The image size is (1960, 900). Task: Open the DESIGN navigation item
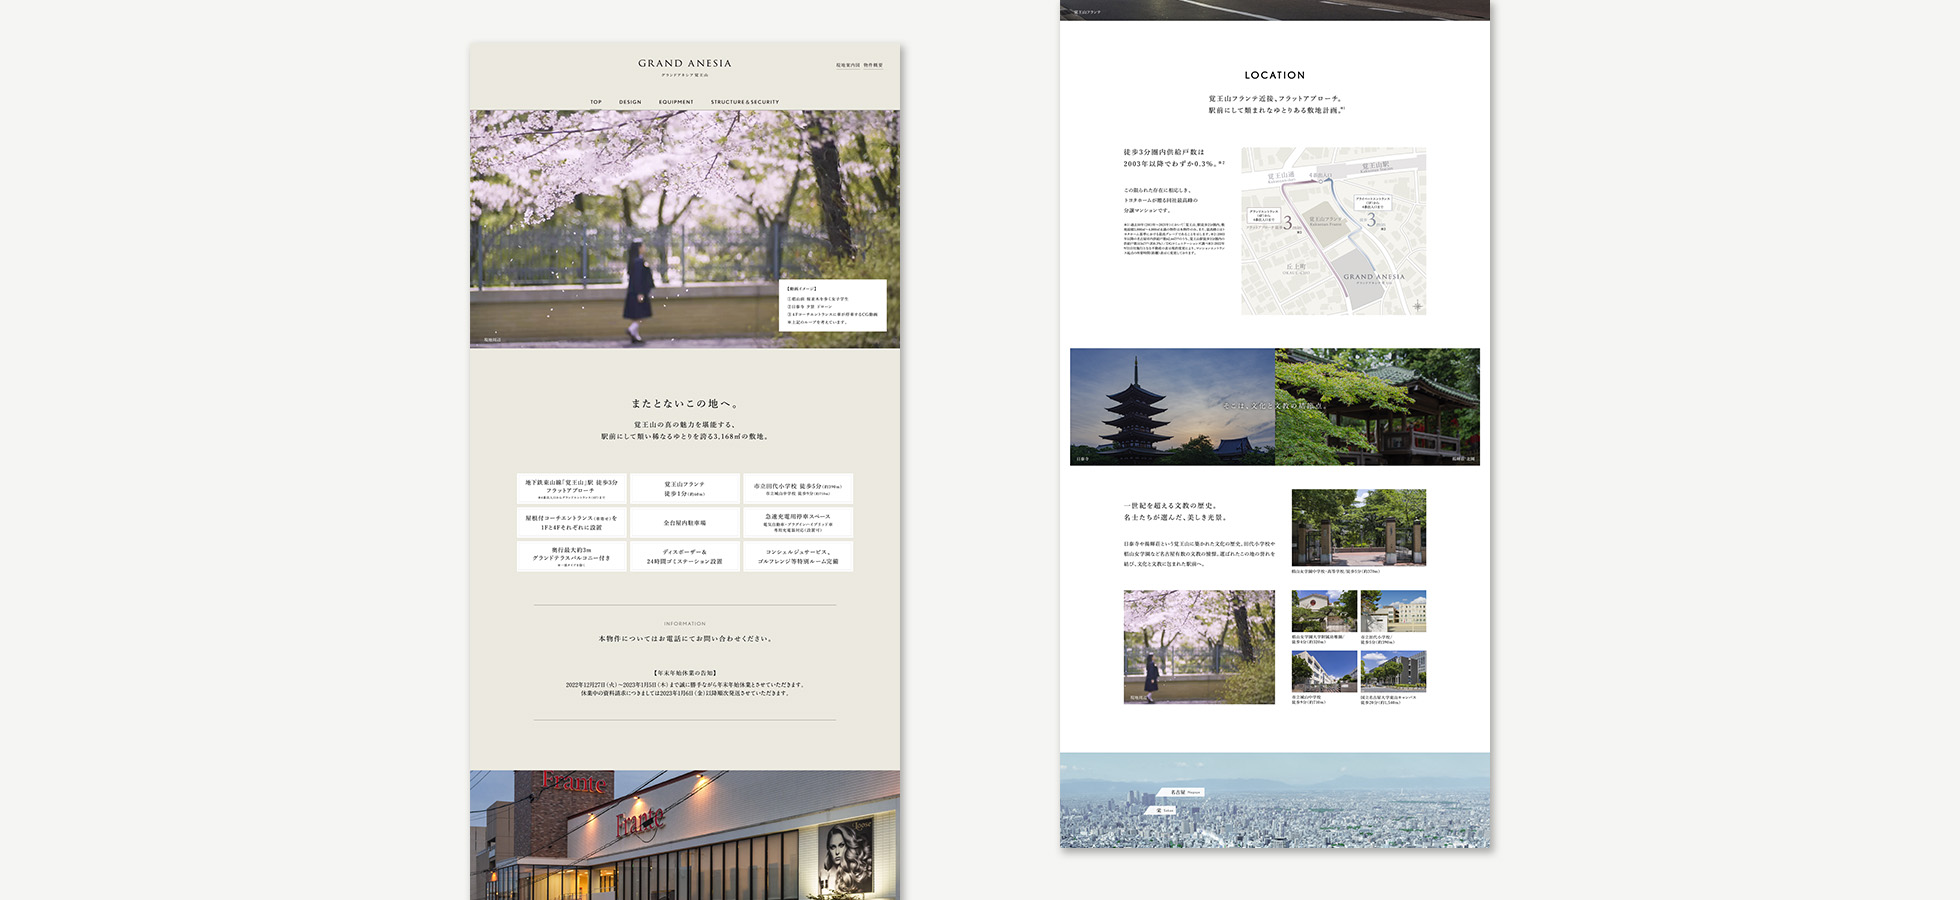[x=630, y=102]
